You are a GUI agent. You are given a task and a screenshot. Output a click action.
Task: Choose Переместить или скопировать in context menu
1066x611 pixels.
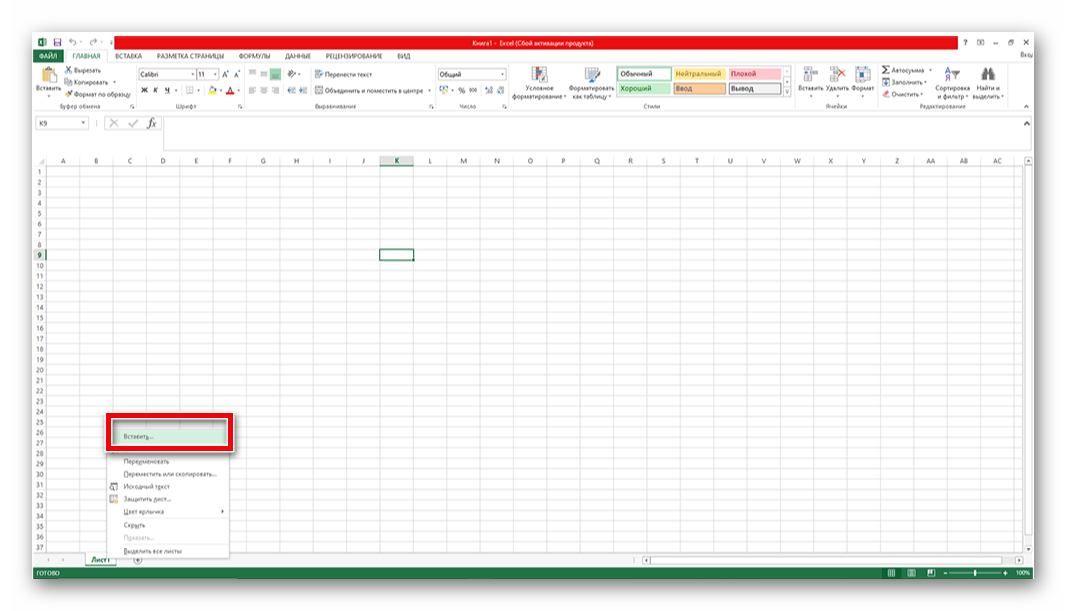click(x=168, y=474)
